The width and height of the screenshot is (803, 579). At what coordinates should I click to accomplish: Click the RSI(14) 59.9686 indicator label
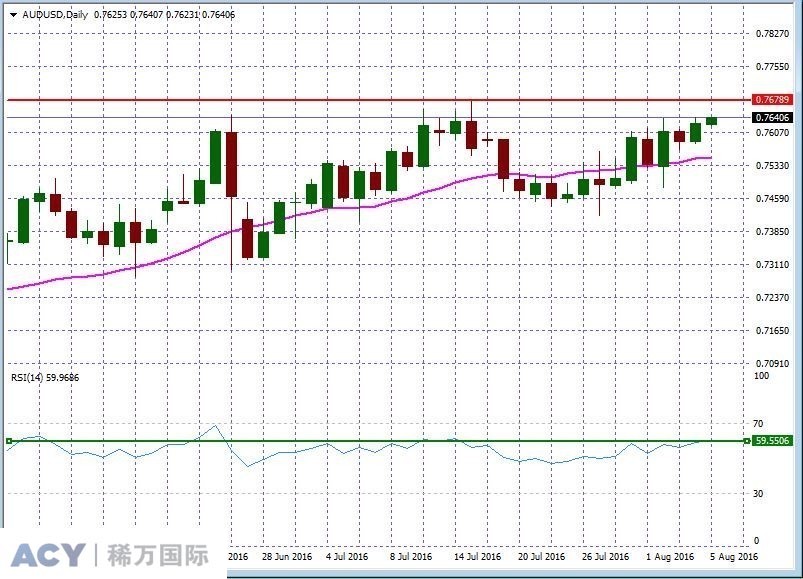pos(45,378)
